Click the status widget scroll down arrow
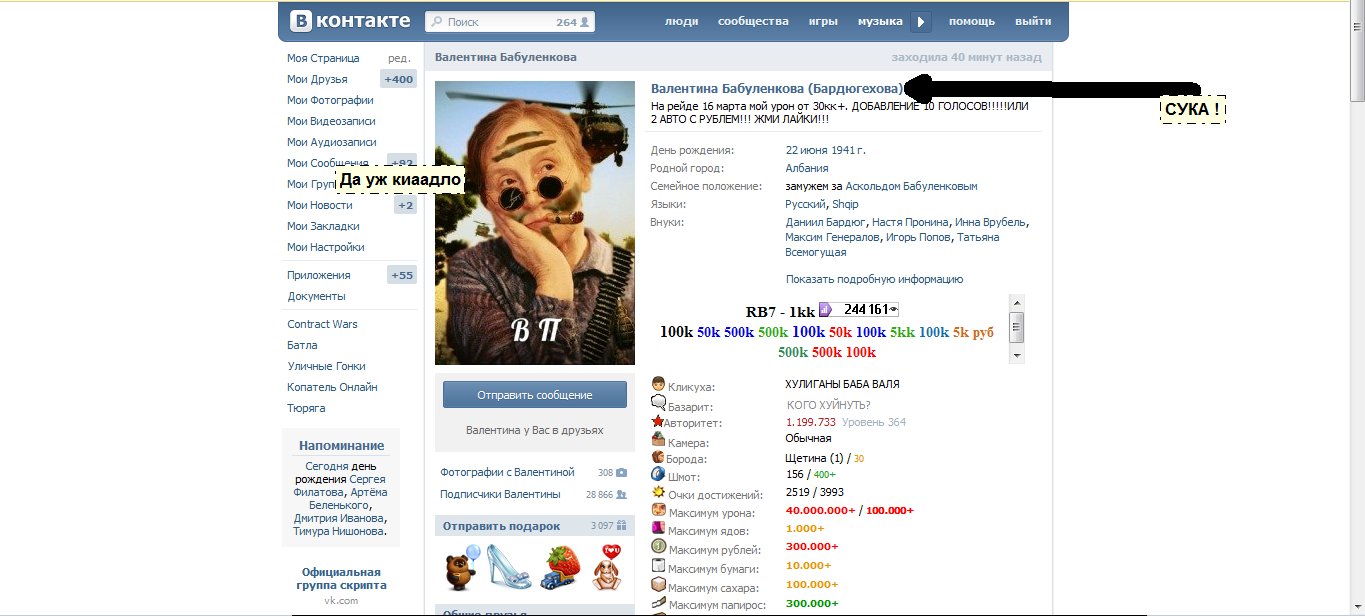The image size is (1365, 616). pyautogui.click(x=1017, y=355)
